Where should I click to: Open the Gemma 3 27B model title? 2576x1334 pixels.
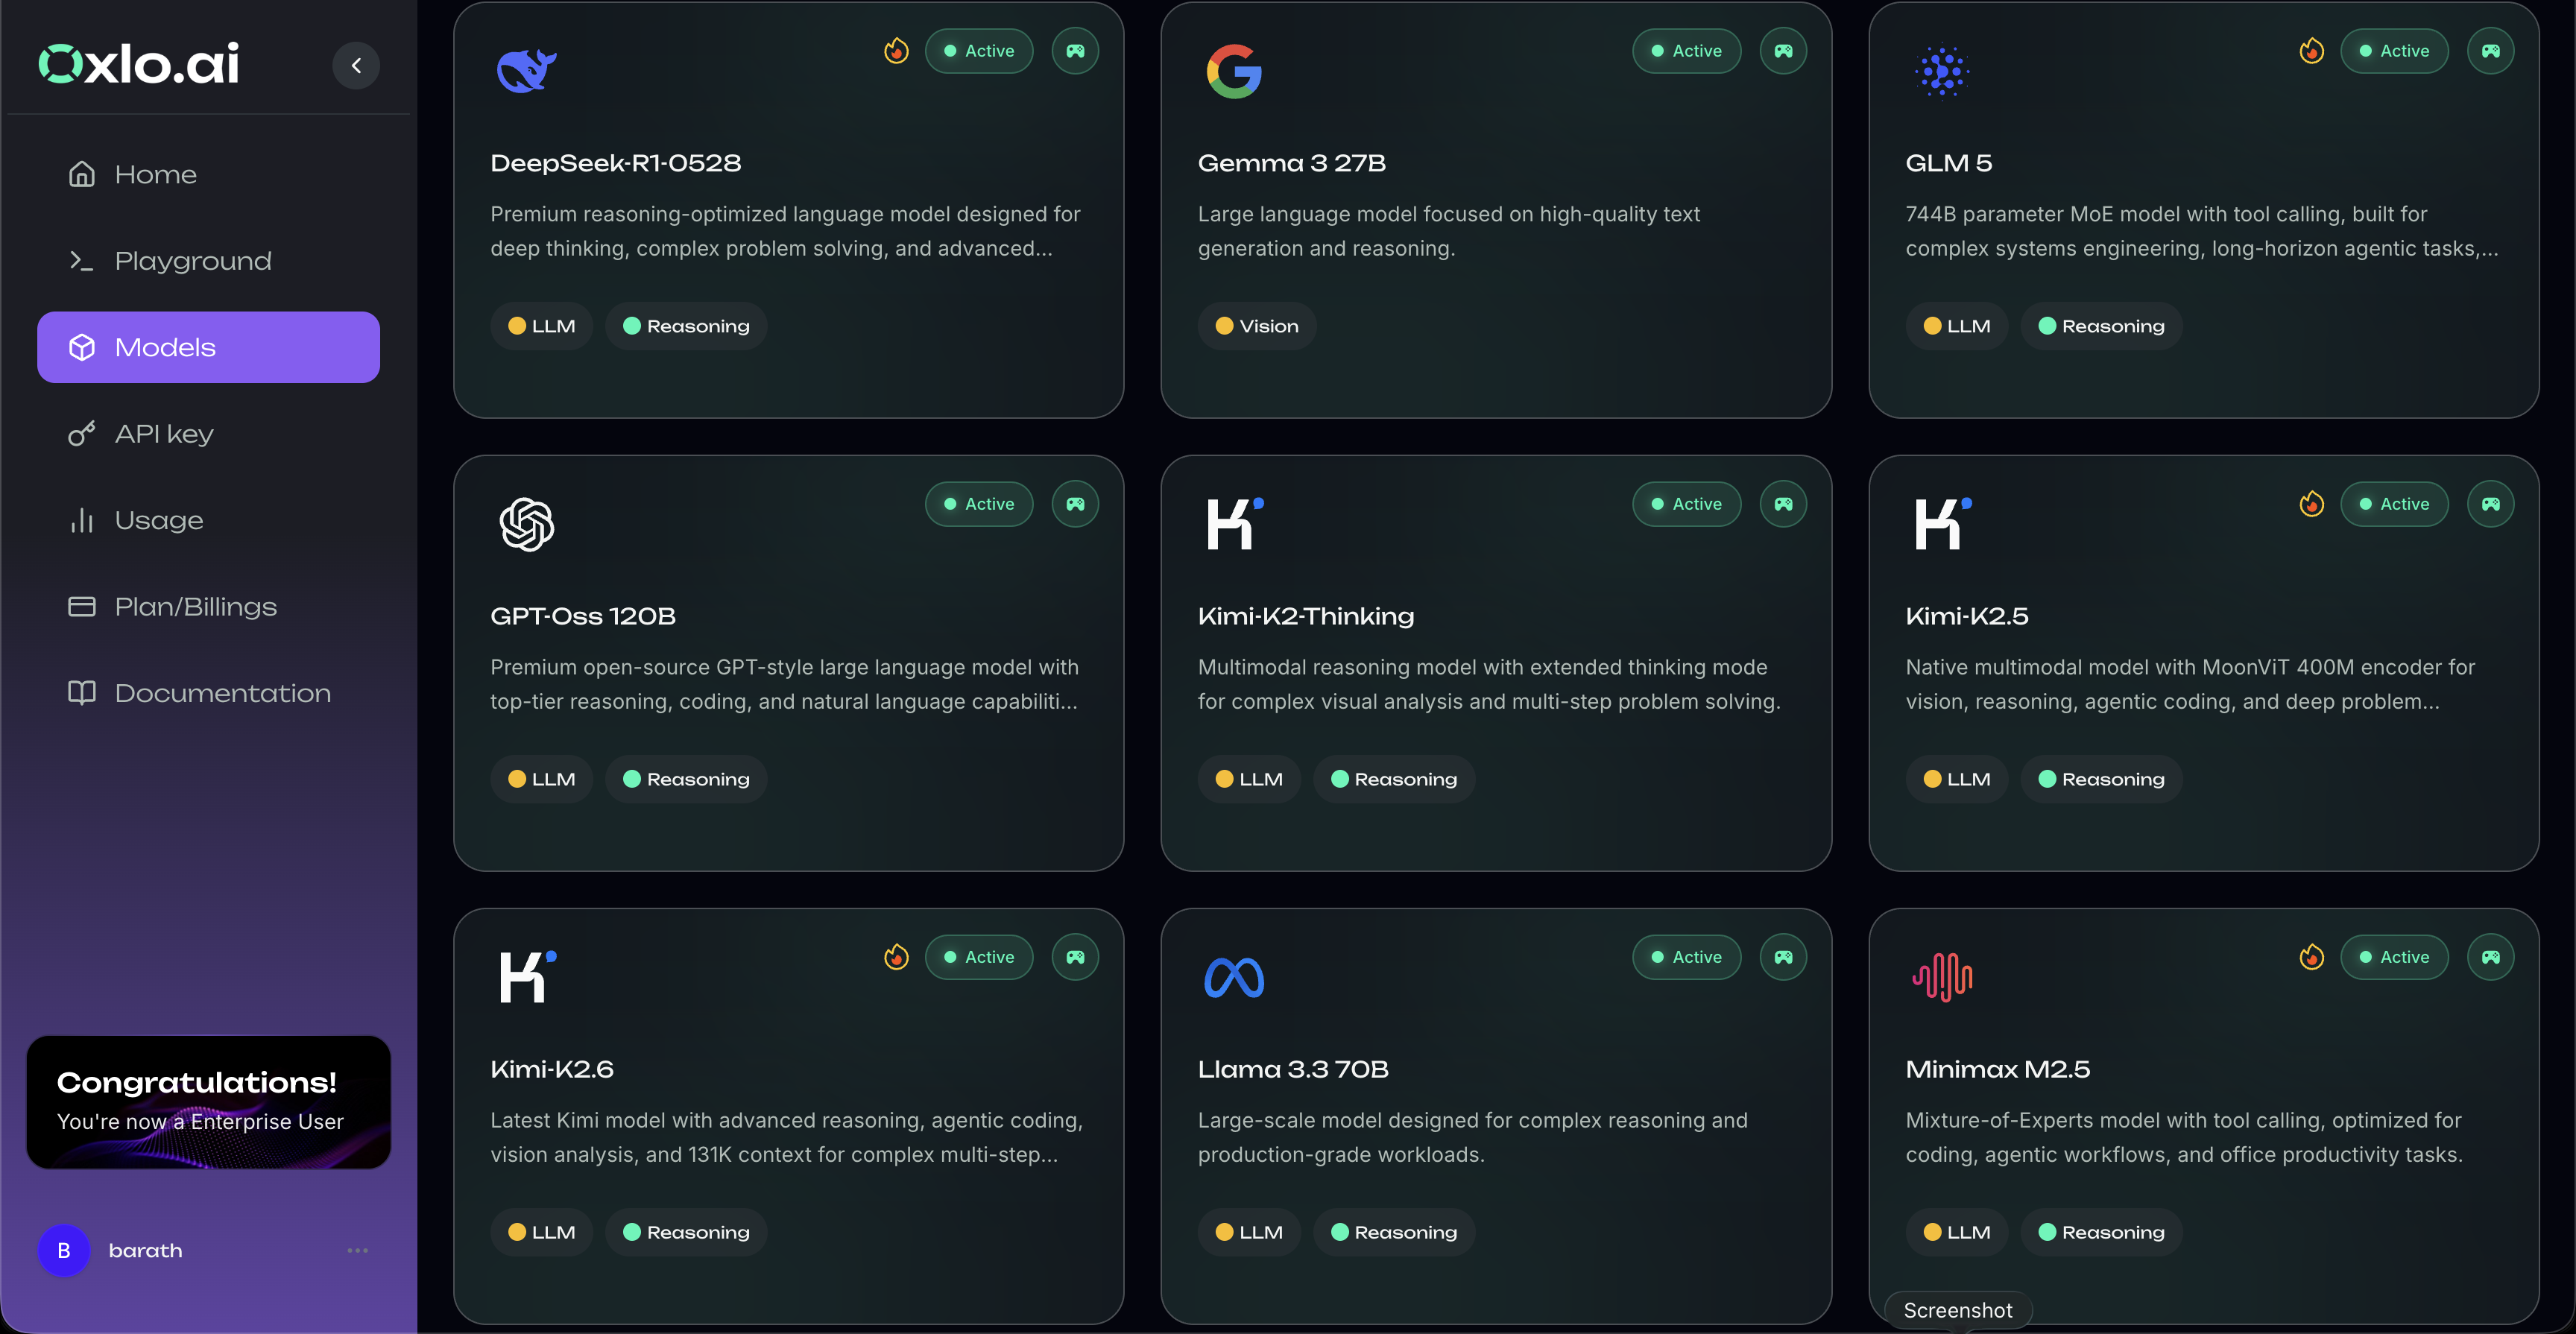[x=1292, y=163]
